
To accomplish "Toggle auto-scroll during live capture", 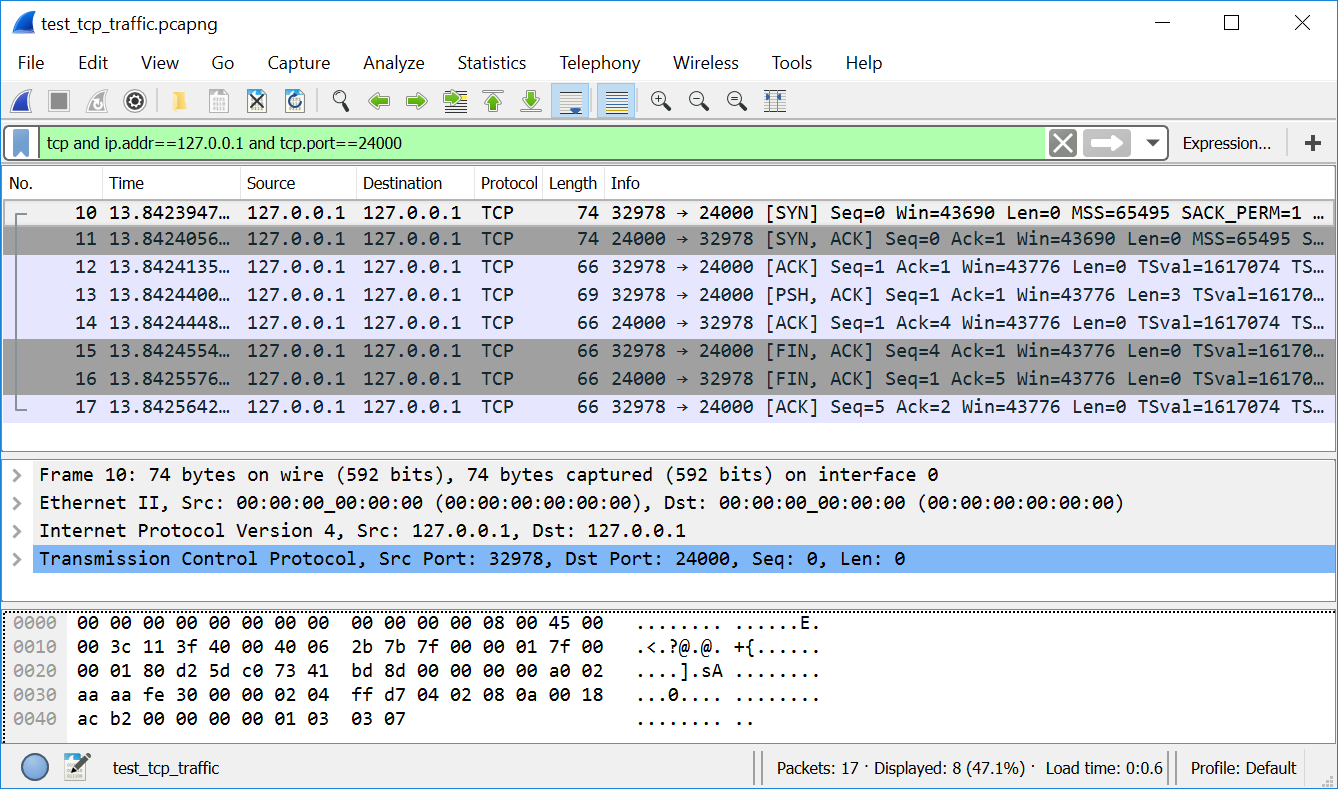I will (x=571, y=101).
